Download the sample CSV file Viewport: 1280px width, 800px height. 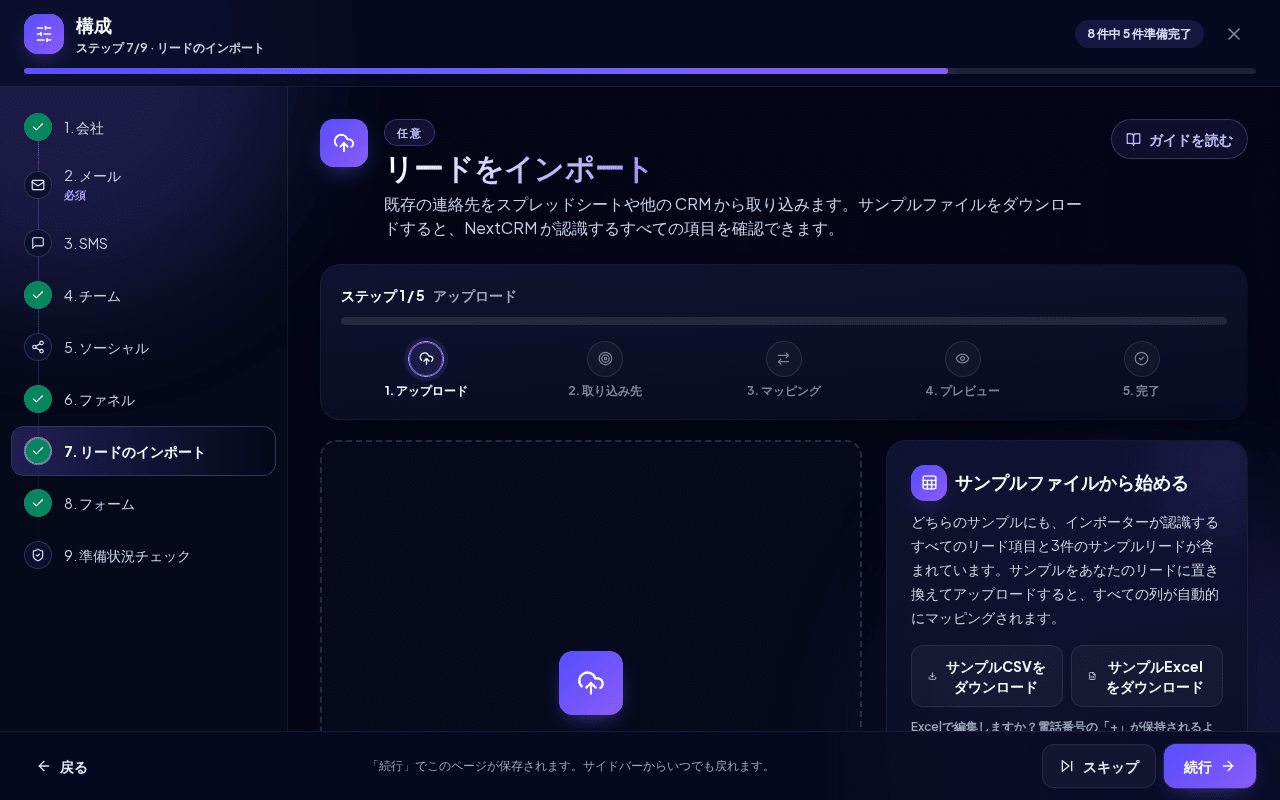987,676
